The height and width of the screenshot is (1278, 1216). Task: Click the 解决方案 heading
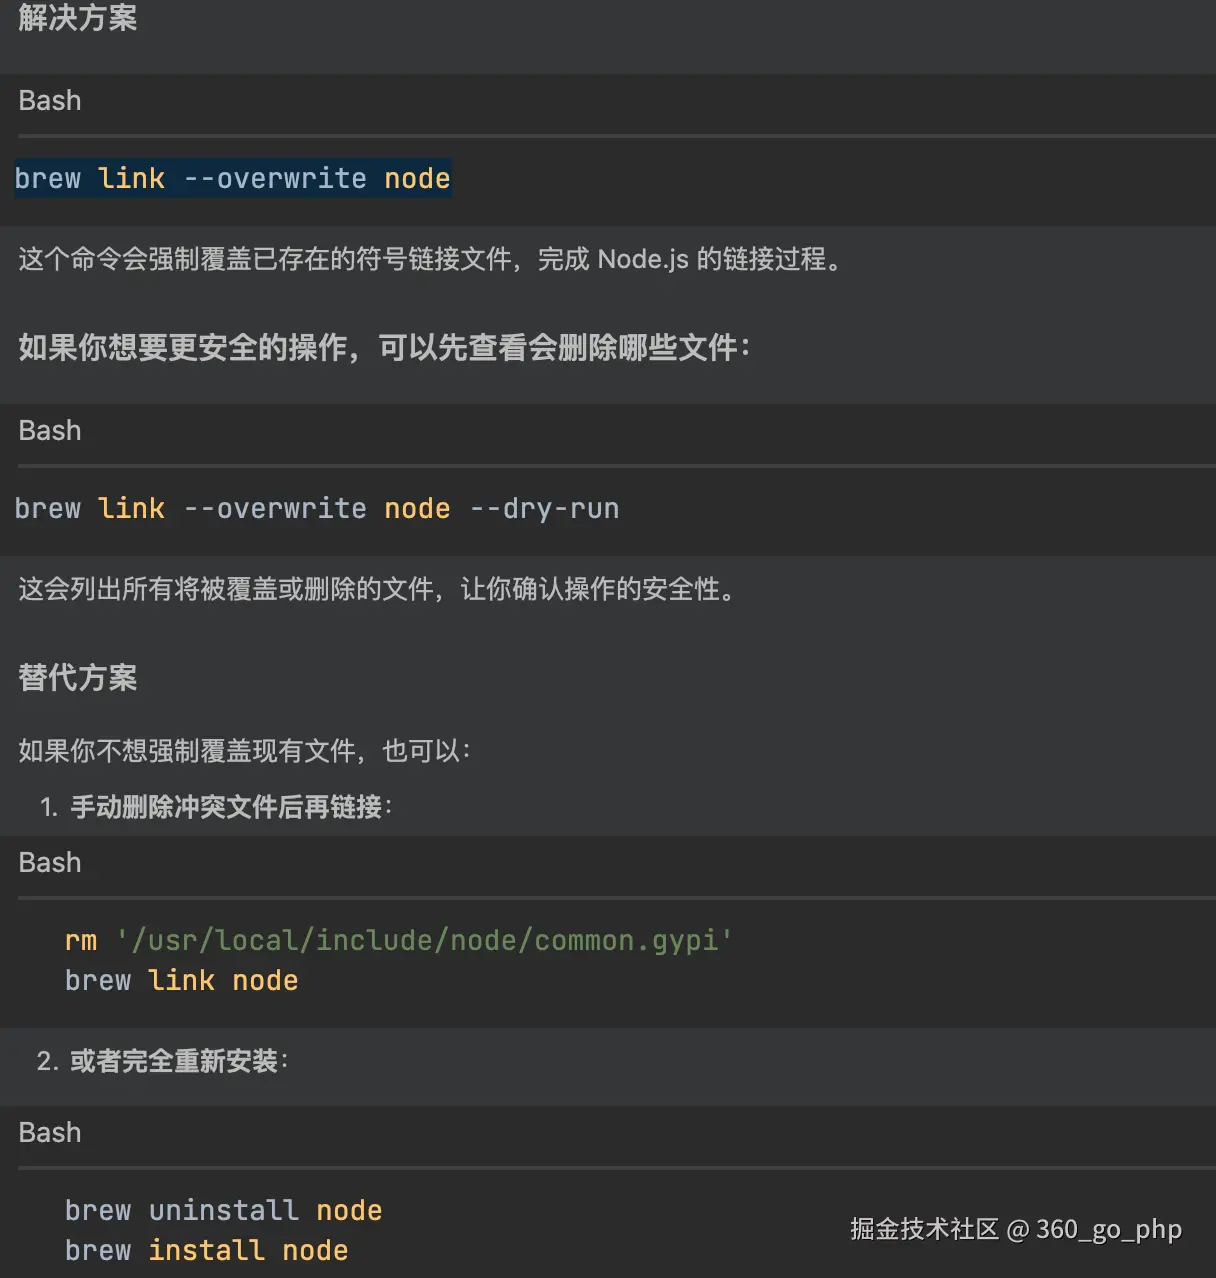(x=78, y=17)
